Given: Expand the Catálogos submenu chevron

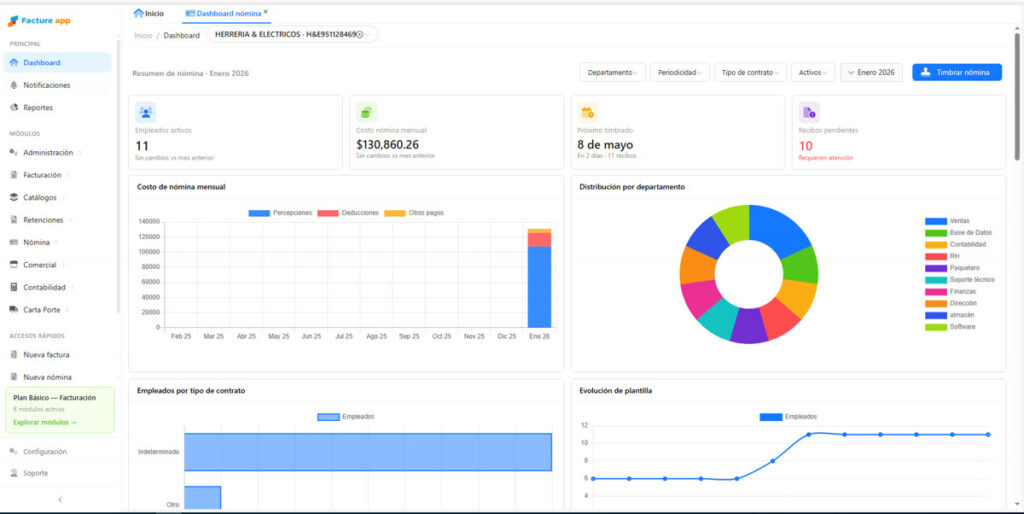Looking at the screenshot, I should click(63, 197).
